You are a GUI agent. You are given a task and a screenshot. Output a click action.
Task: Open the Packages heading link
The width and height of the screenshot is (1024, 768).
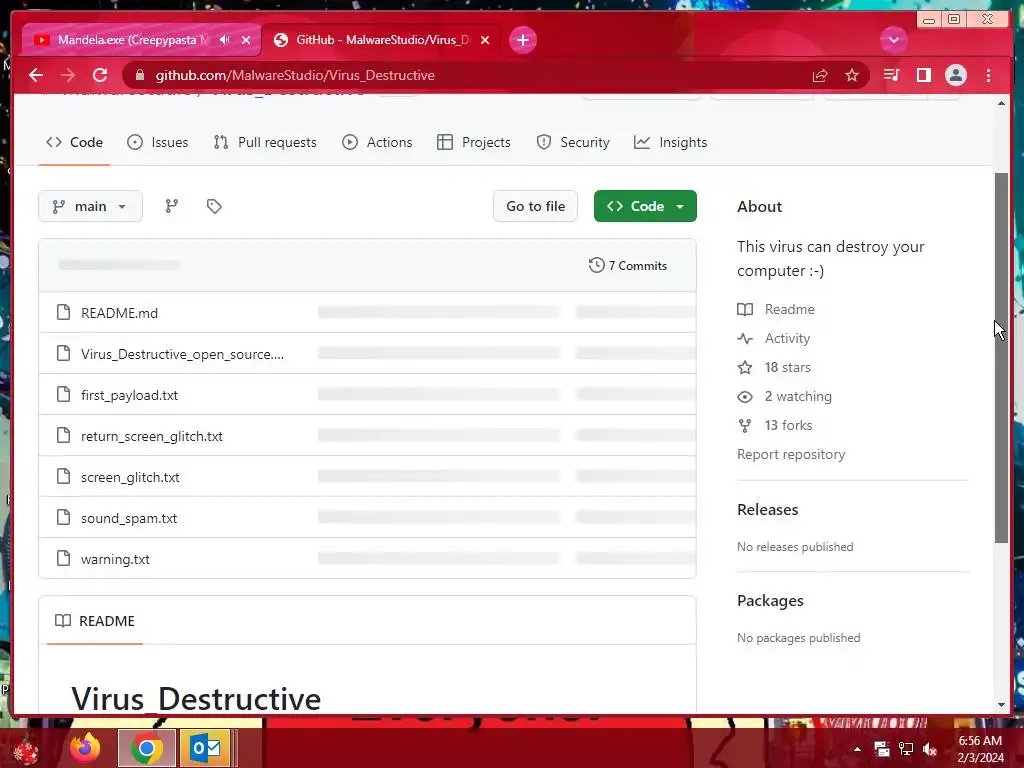[x=770, y=601]
